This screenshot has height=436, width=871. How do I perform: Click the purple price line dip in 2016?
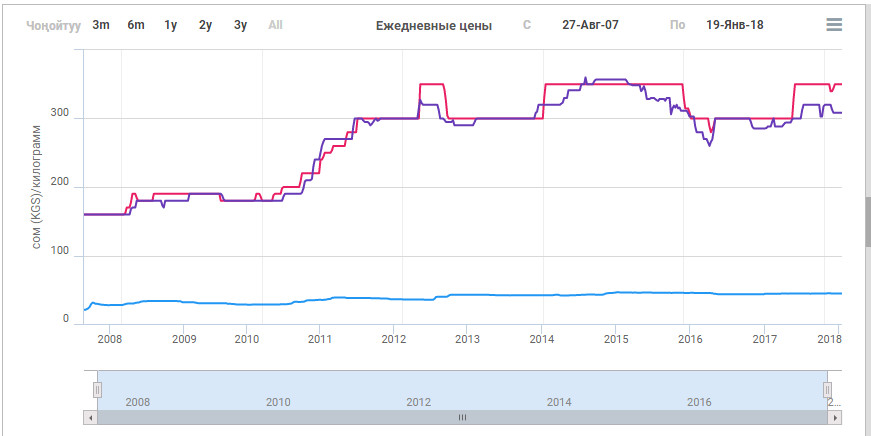click(710, 145)
